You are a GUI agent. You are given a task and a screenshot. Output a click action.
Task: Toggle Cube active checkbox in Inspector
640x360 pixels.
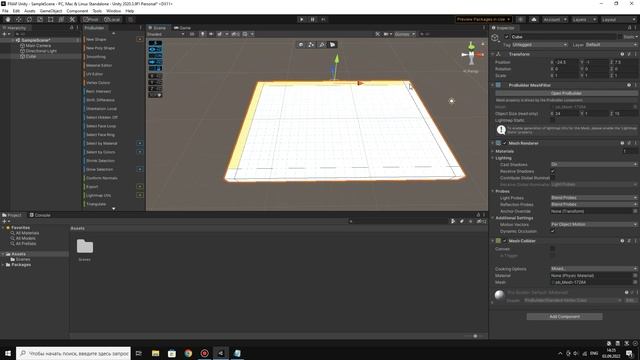click(507, 37)
